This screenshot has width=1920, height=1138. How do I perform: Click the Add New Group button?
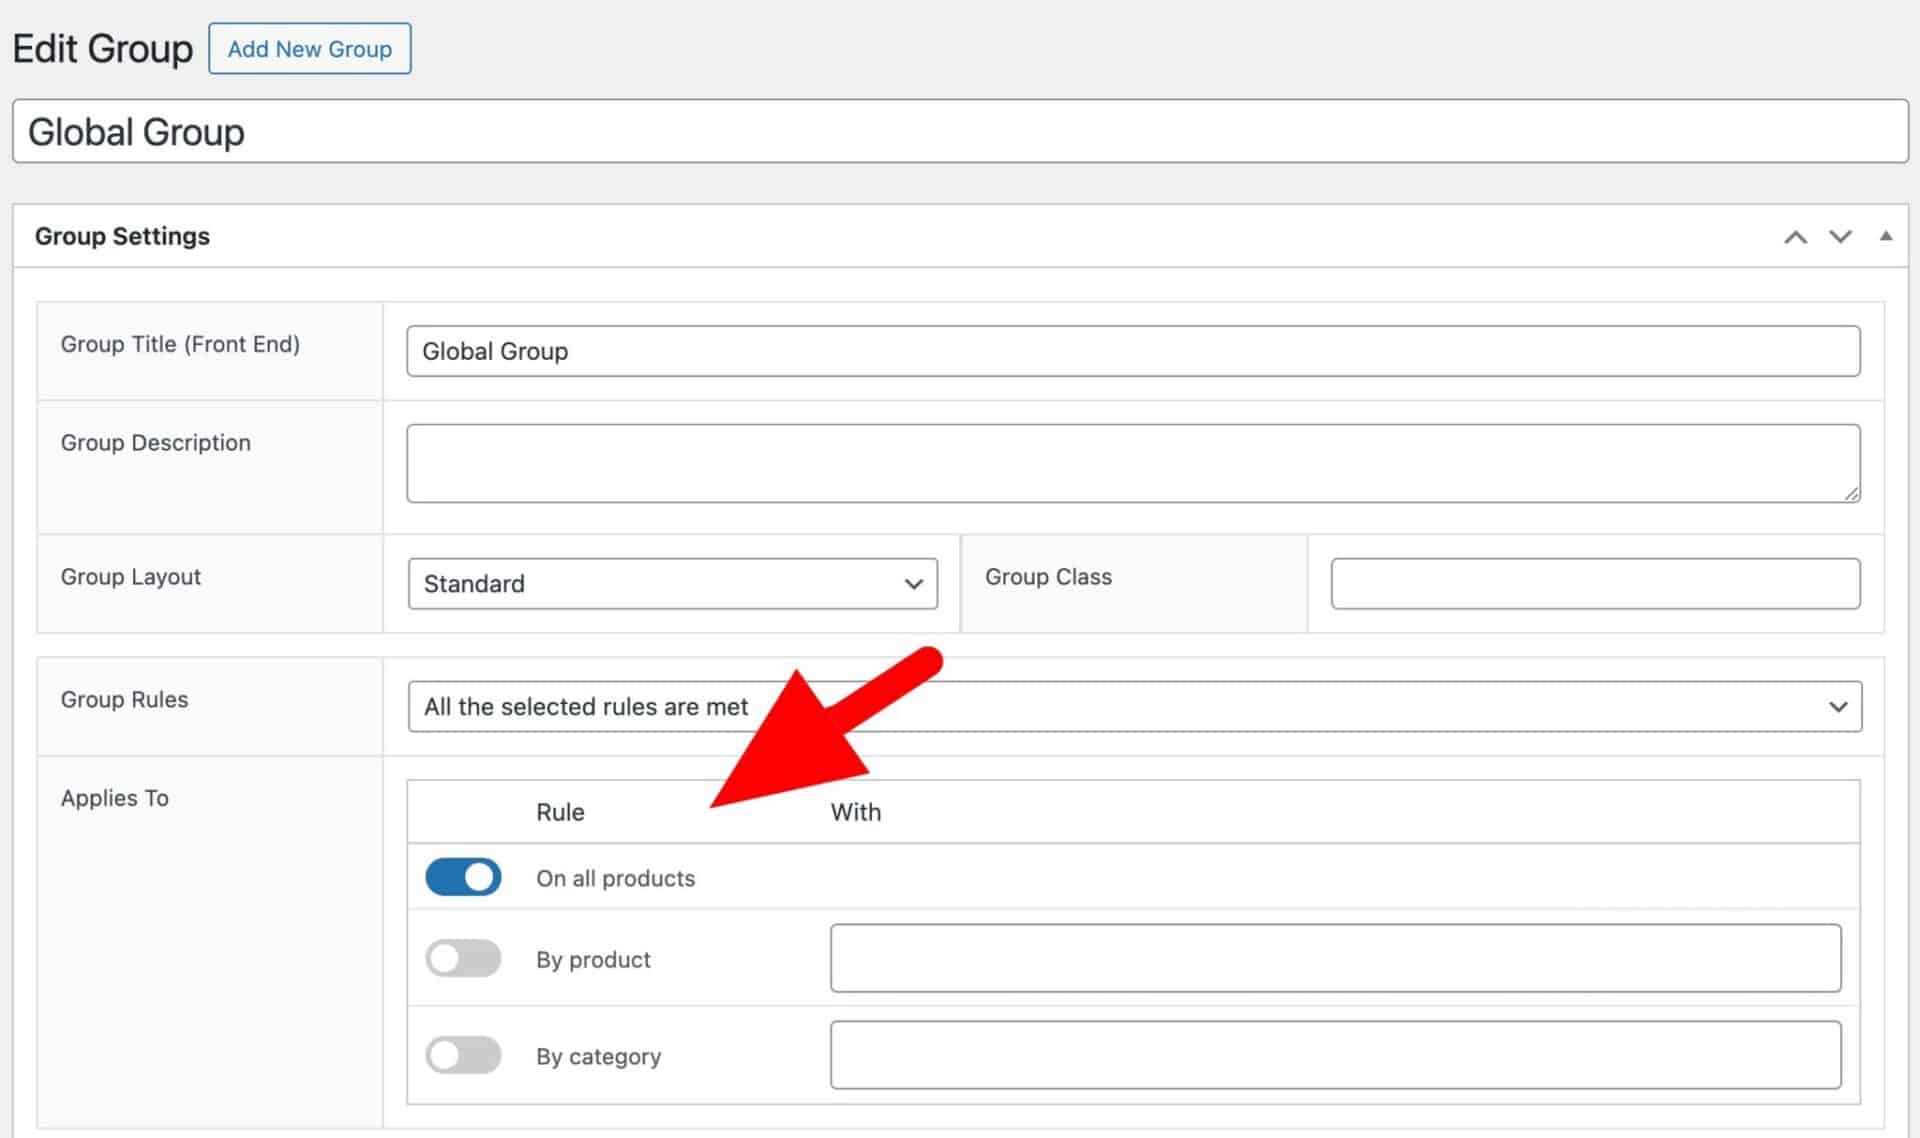point(309,49)
